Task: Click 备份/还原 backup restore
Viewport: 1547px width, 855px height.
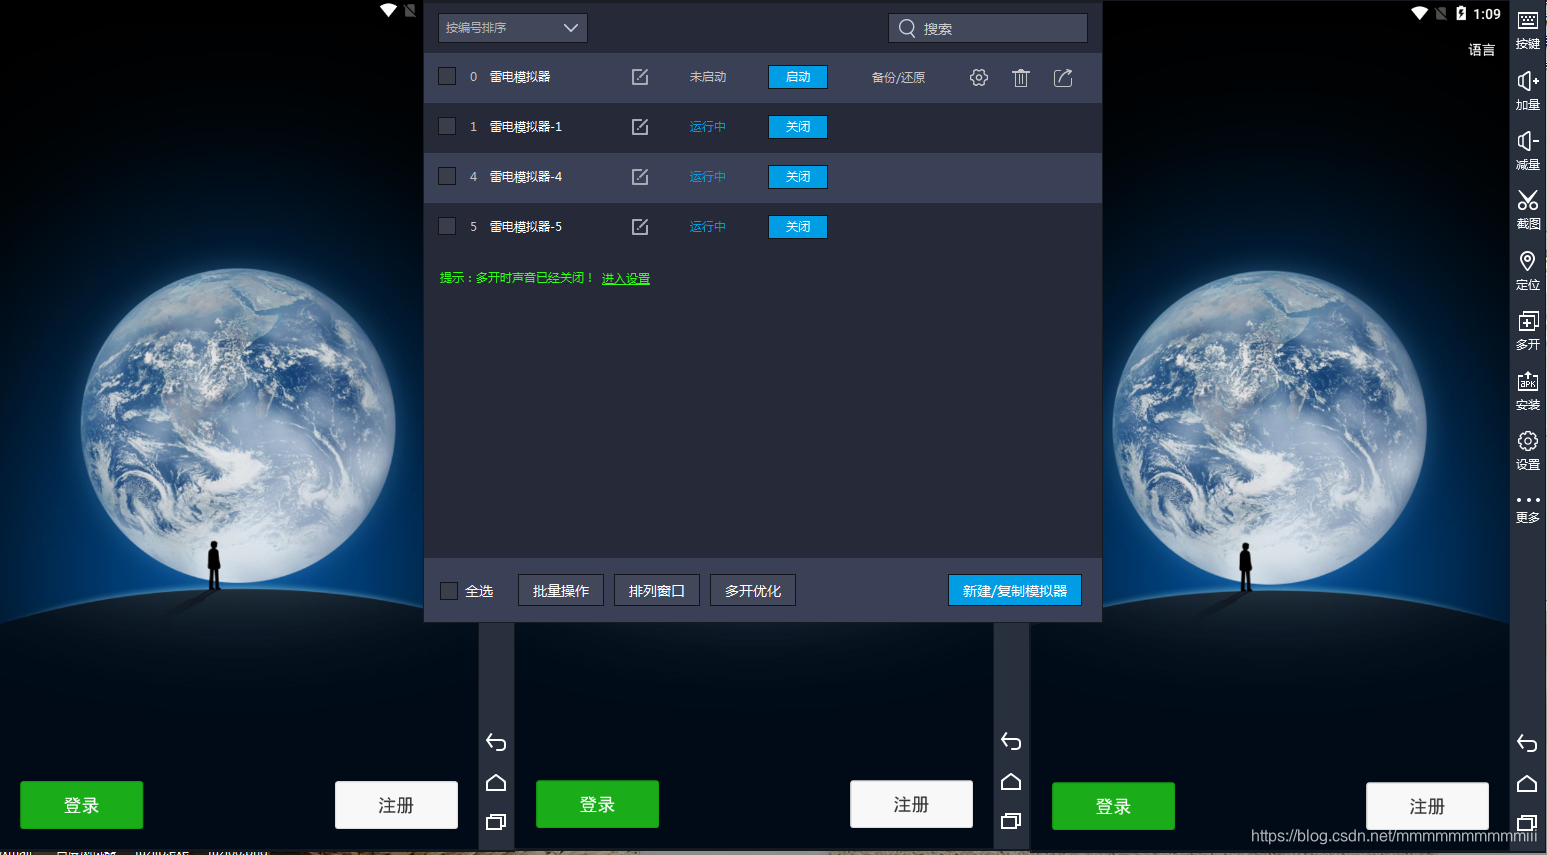Action: pyautogui.click(x=898, y=77)
